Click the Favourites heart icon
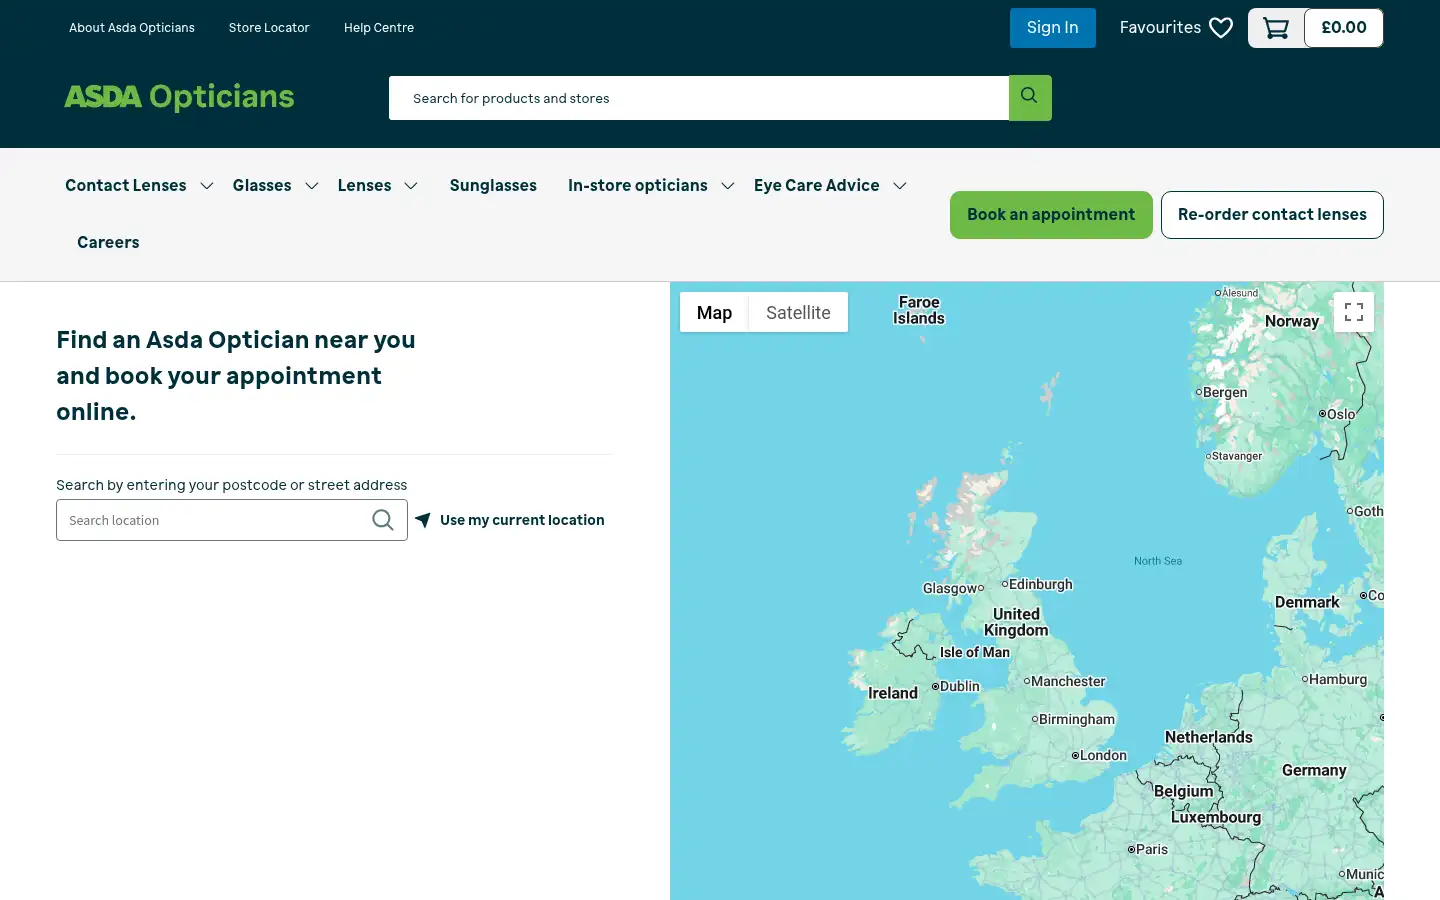 (1221, 28)
